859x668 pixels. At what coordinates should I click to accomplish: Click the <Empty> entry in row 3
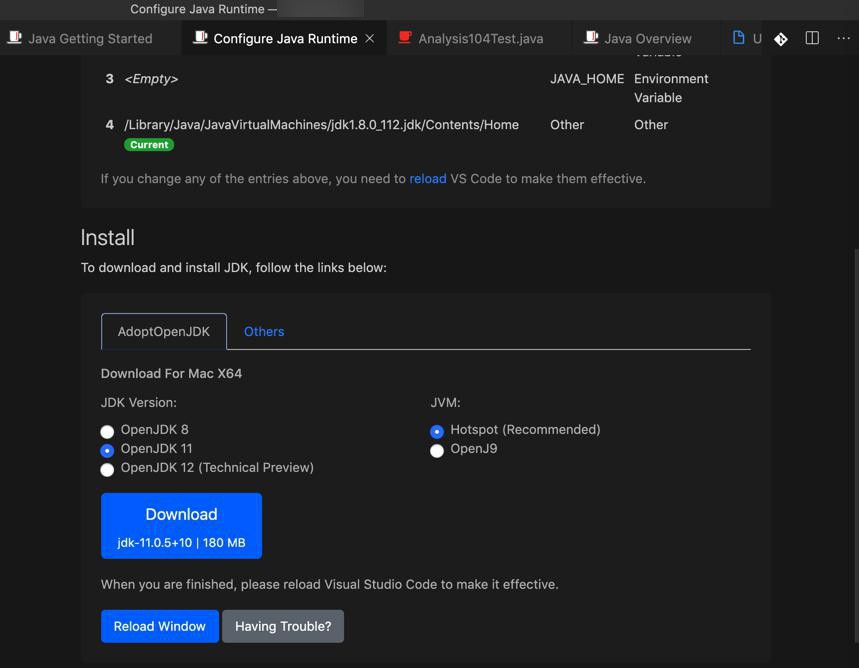point(151,79)
